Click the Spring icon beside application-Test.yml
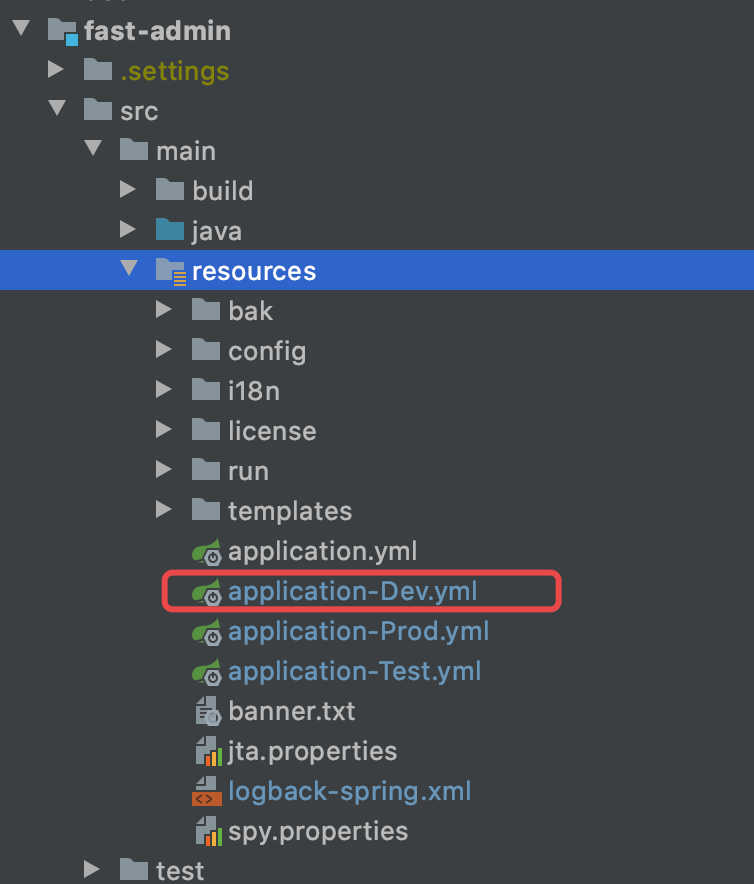 [x=207, y=672]
